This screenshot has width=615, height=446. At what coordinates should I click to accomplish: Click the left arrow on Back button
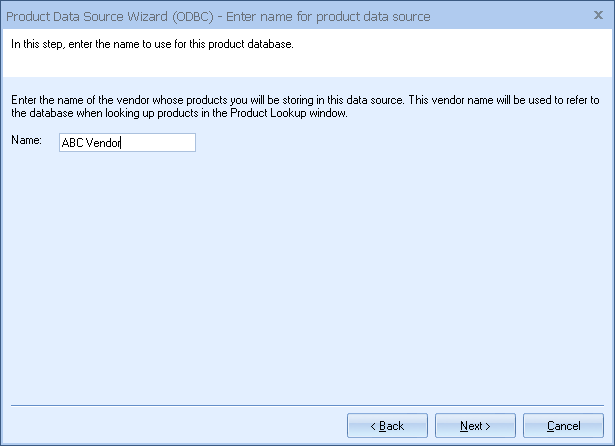(374, 426)
